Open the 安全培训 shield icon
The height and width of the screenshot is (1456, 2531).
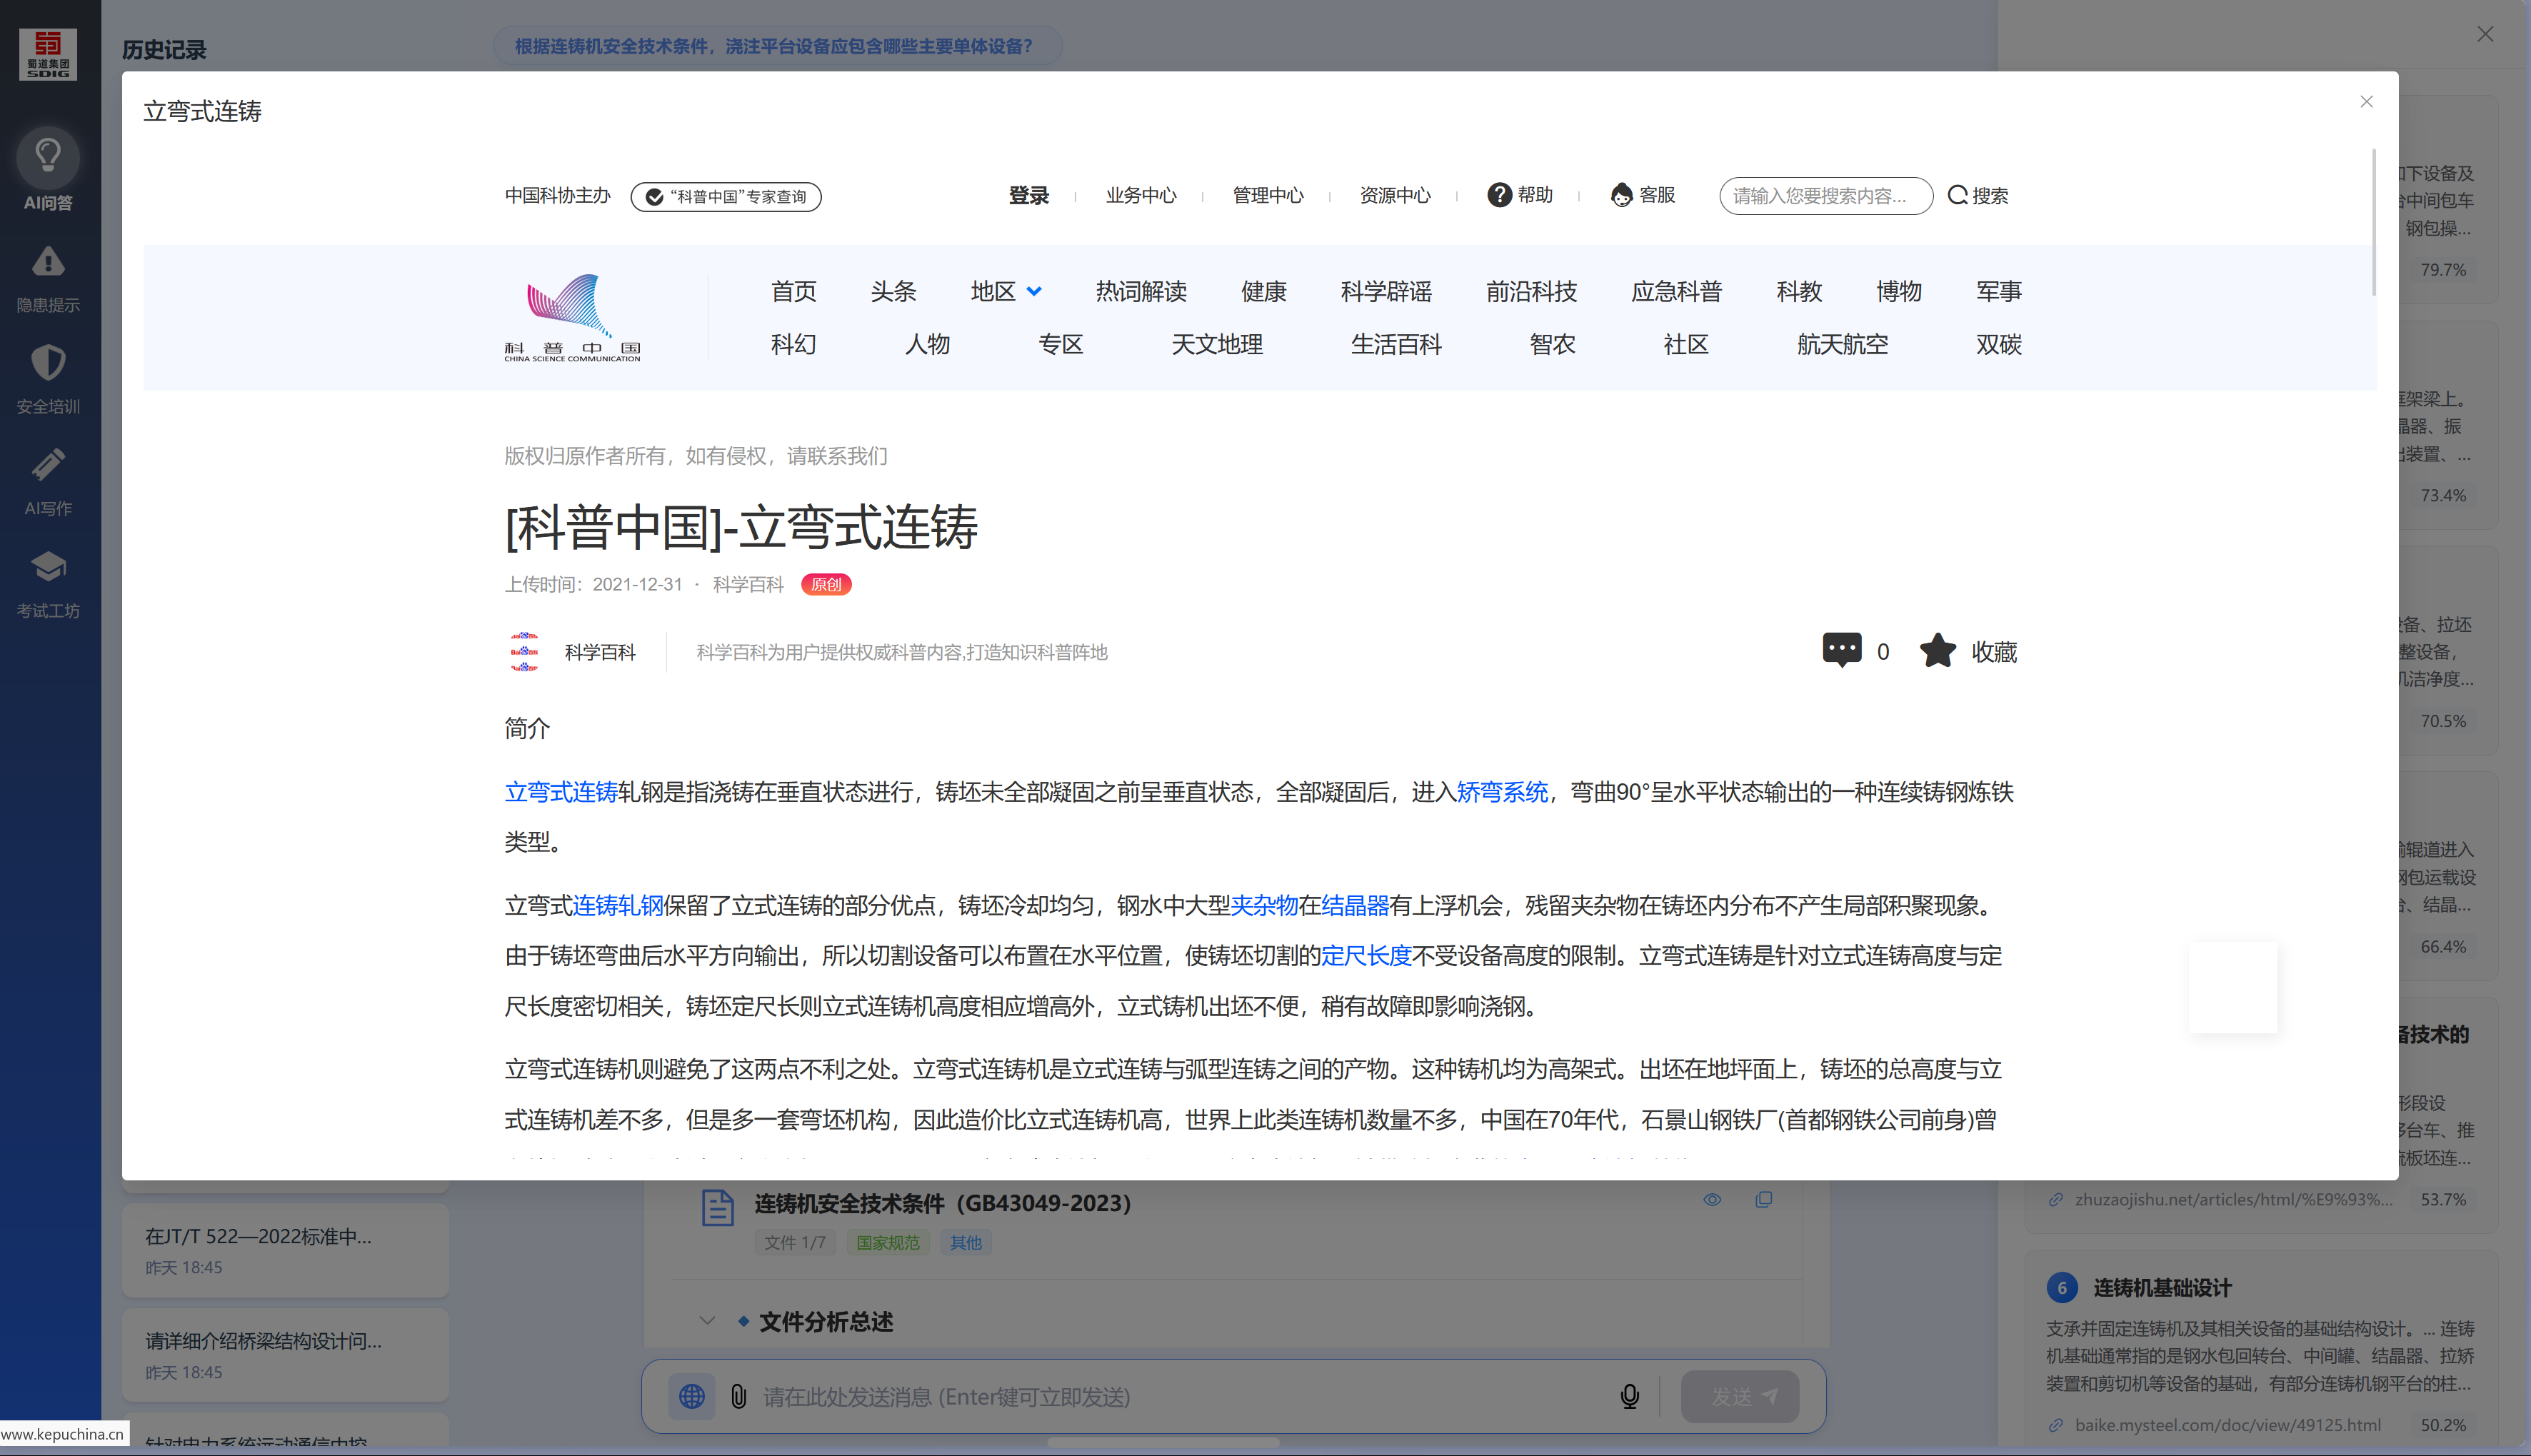(x=48, y=363)
